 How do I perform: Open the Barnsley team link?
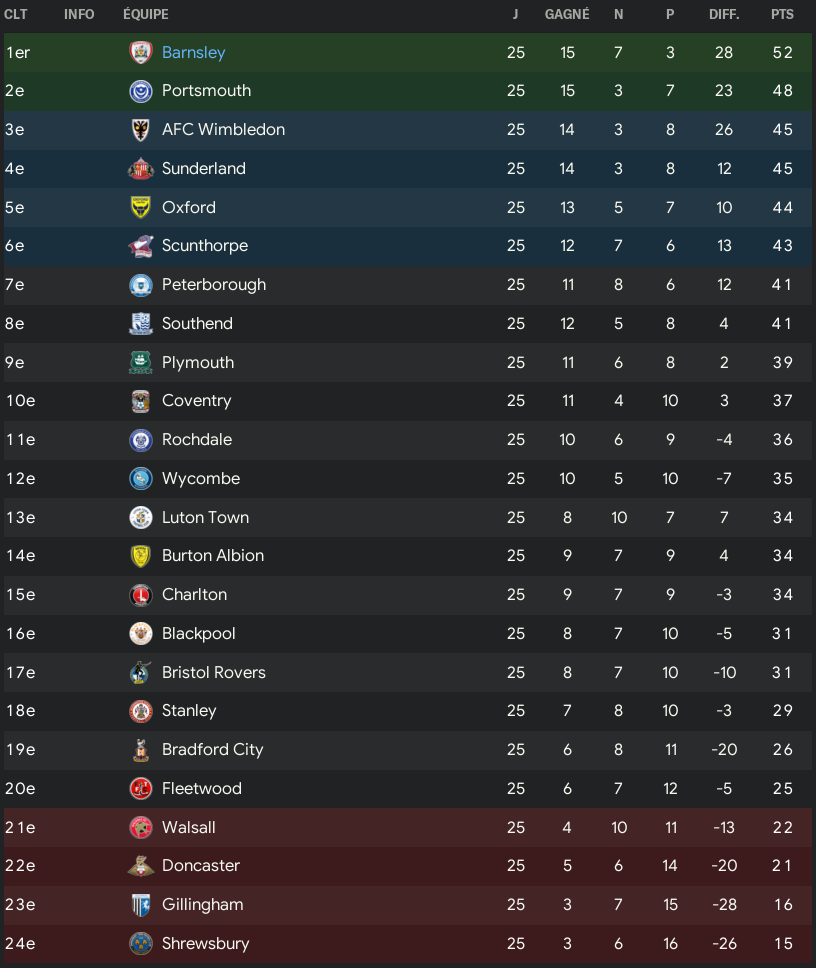click(193, 52)
